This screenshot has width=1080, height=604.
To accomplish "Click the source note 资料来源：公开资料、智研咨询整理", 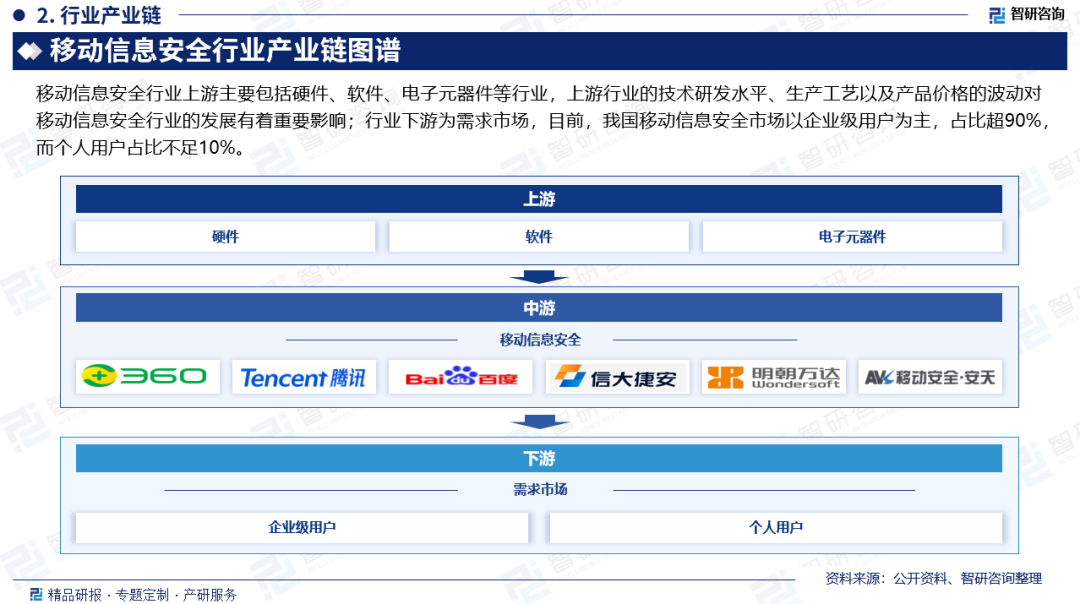I will [933, 579].
